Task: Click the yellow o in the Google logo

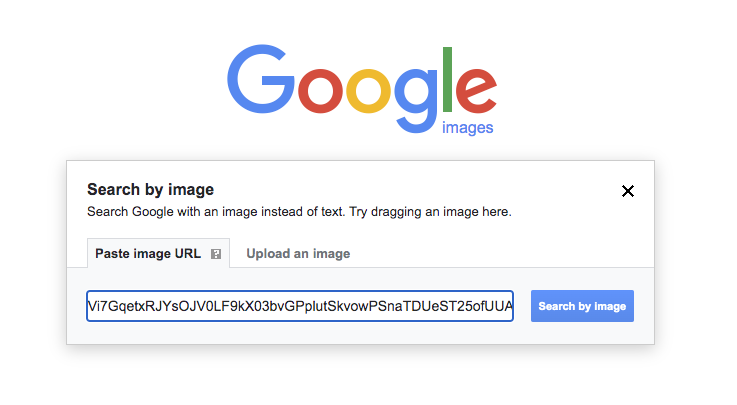Action: click(x=368, y=91)
